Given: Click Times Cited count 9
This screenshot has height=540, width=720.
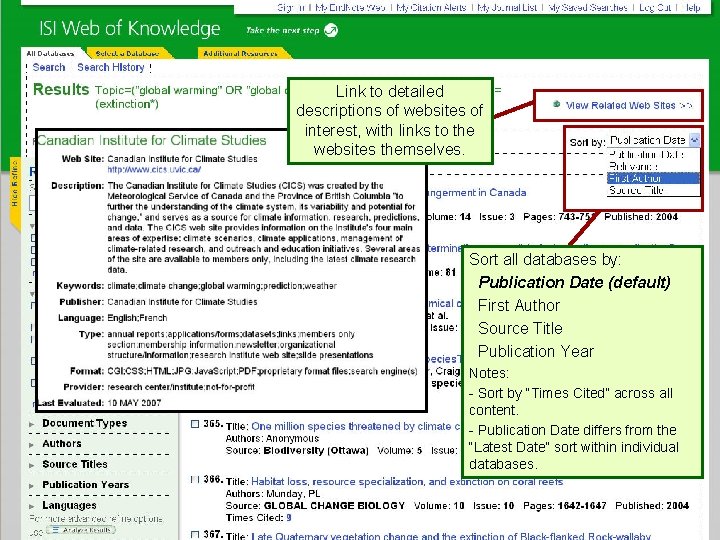Looking at the screenshot, I should coord(289,518).
